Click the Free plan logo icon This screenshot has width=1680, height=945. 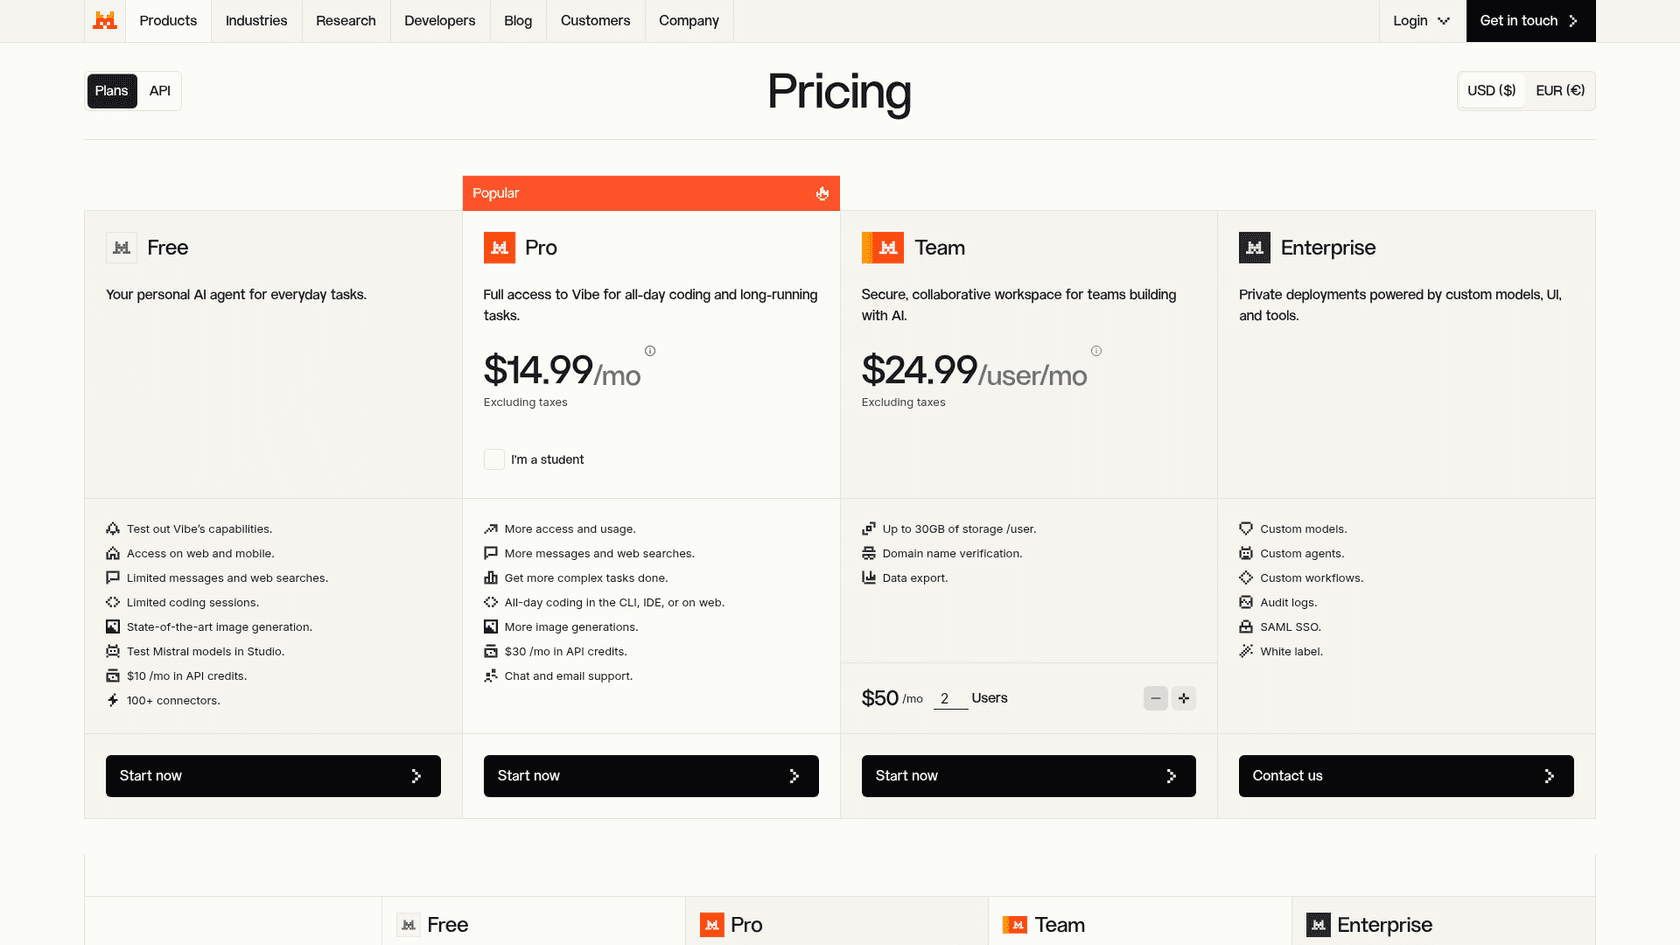pyautogui.click(x=122, y=247)
